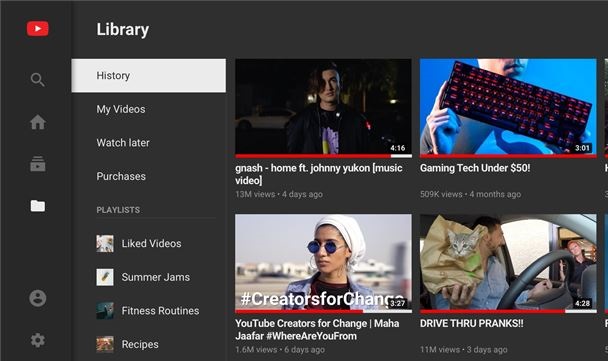Click title 'gnash - home ft. johnny yukon'
The image size is (608, 361).
[319, 174]
